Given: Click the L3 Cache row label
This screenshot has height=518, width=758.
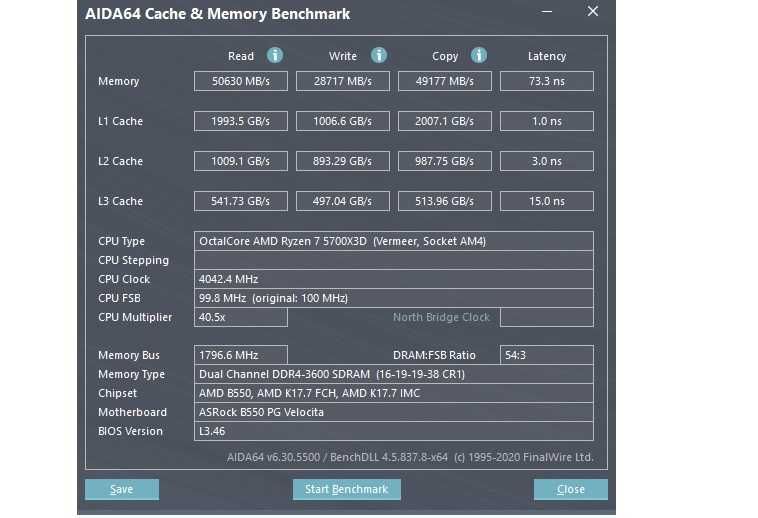Looking at the screenshot, I should pyautogui.click(x=120, y=201).
